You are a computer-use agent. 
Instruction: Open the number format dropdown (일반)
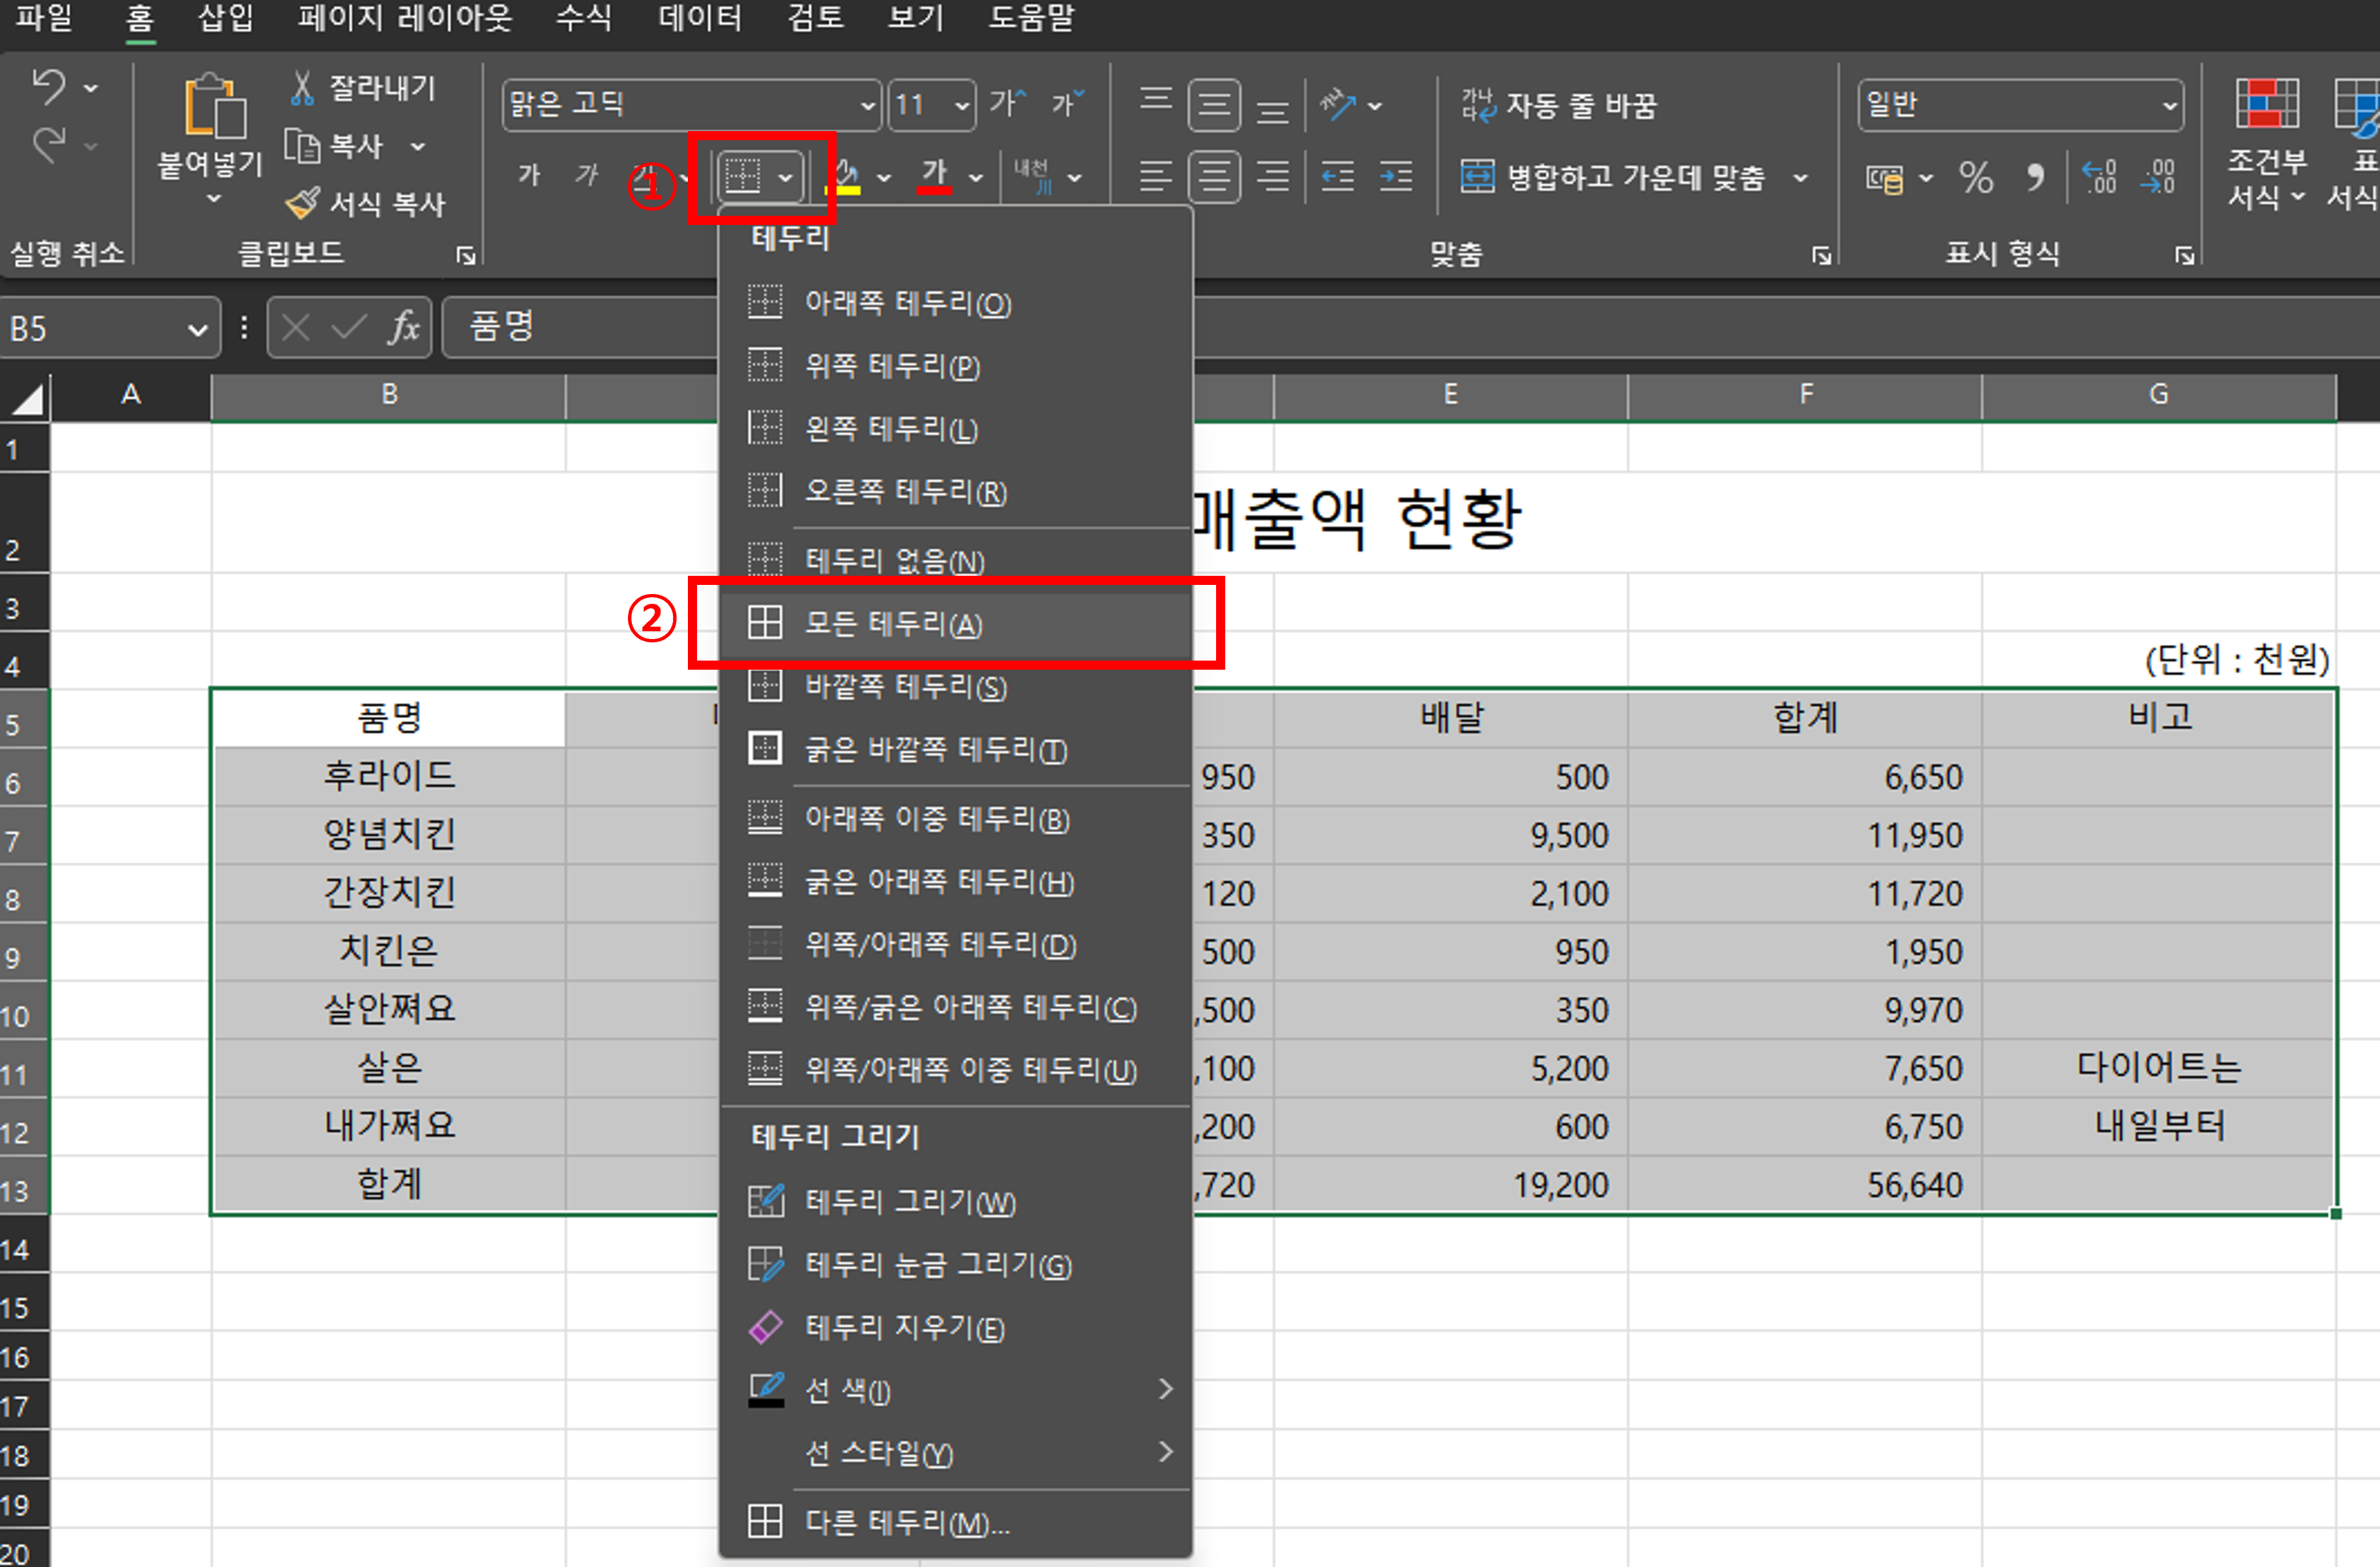(2169, 105)
